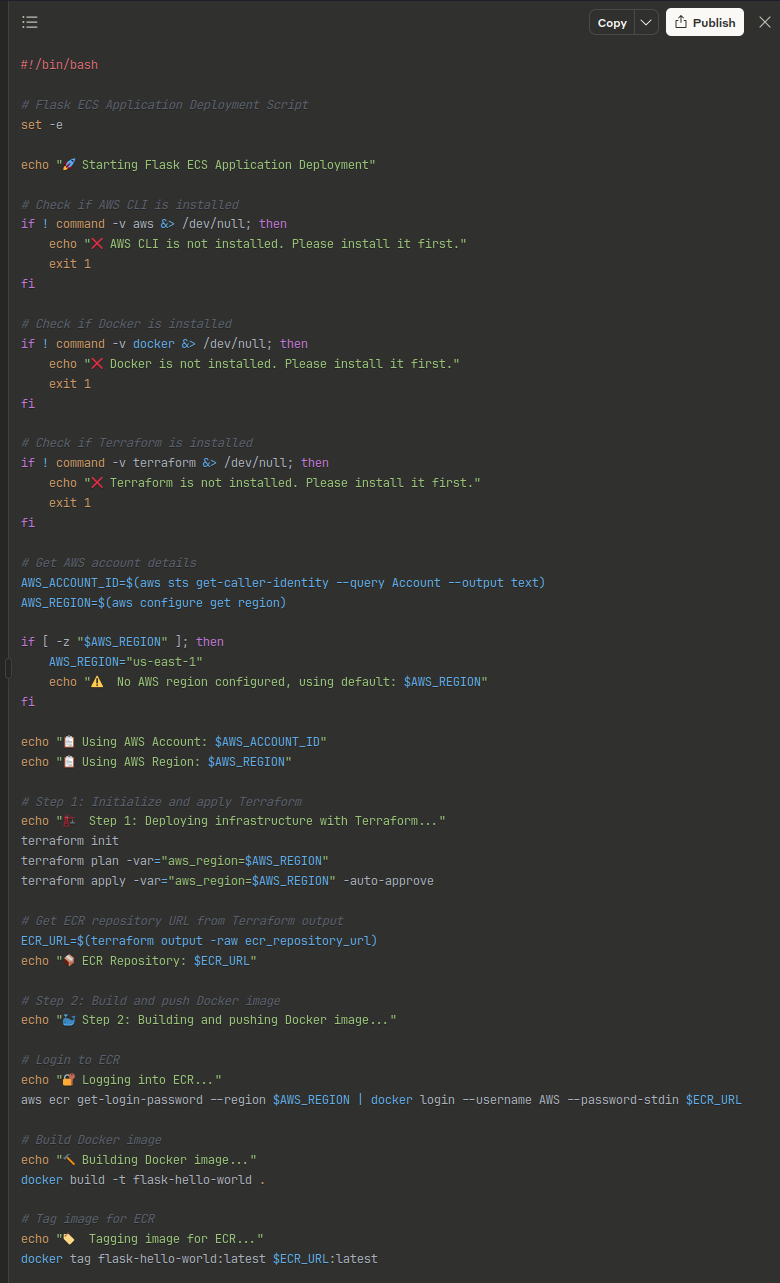Click 'Logging into ECR...' echo line
Viewport: 780px width, 1283px height.
coord(121,1080)
